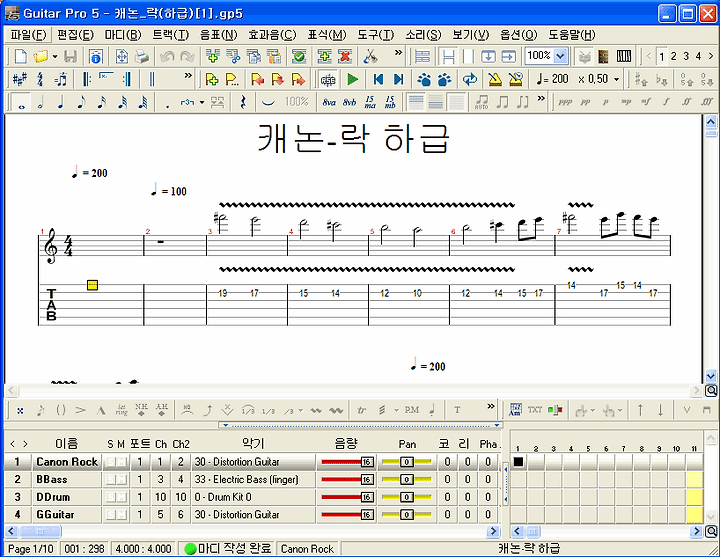Image resolution: width=720 pixels, height=557 pixels.
Task: Toggle mute on GGuitar track
Action: 121,515
